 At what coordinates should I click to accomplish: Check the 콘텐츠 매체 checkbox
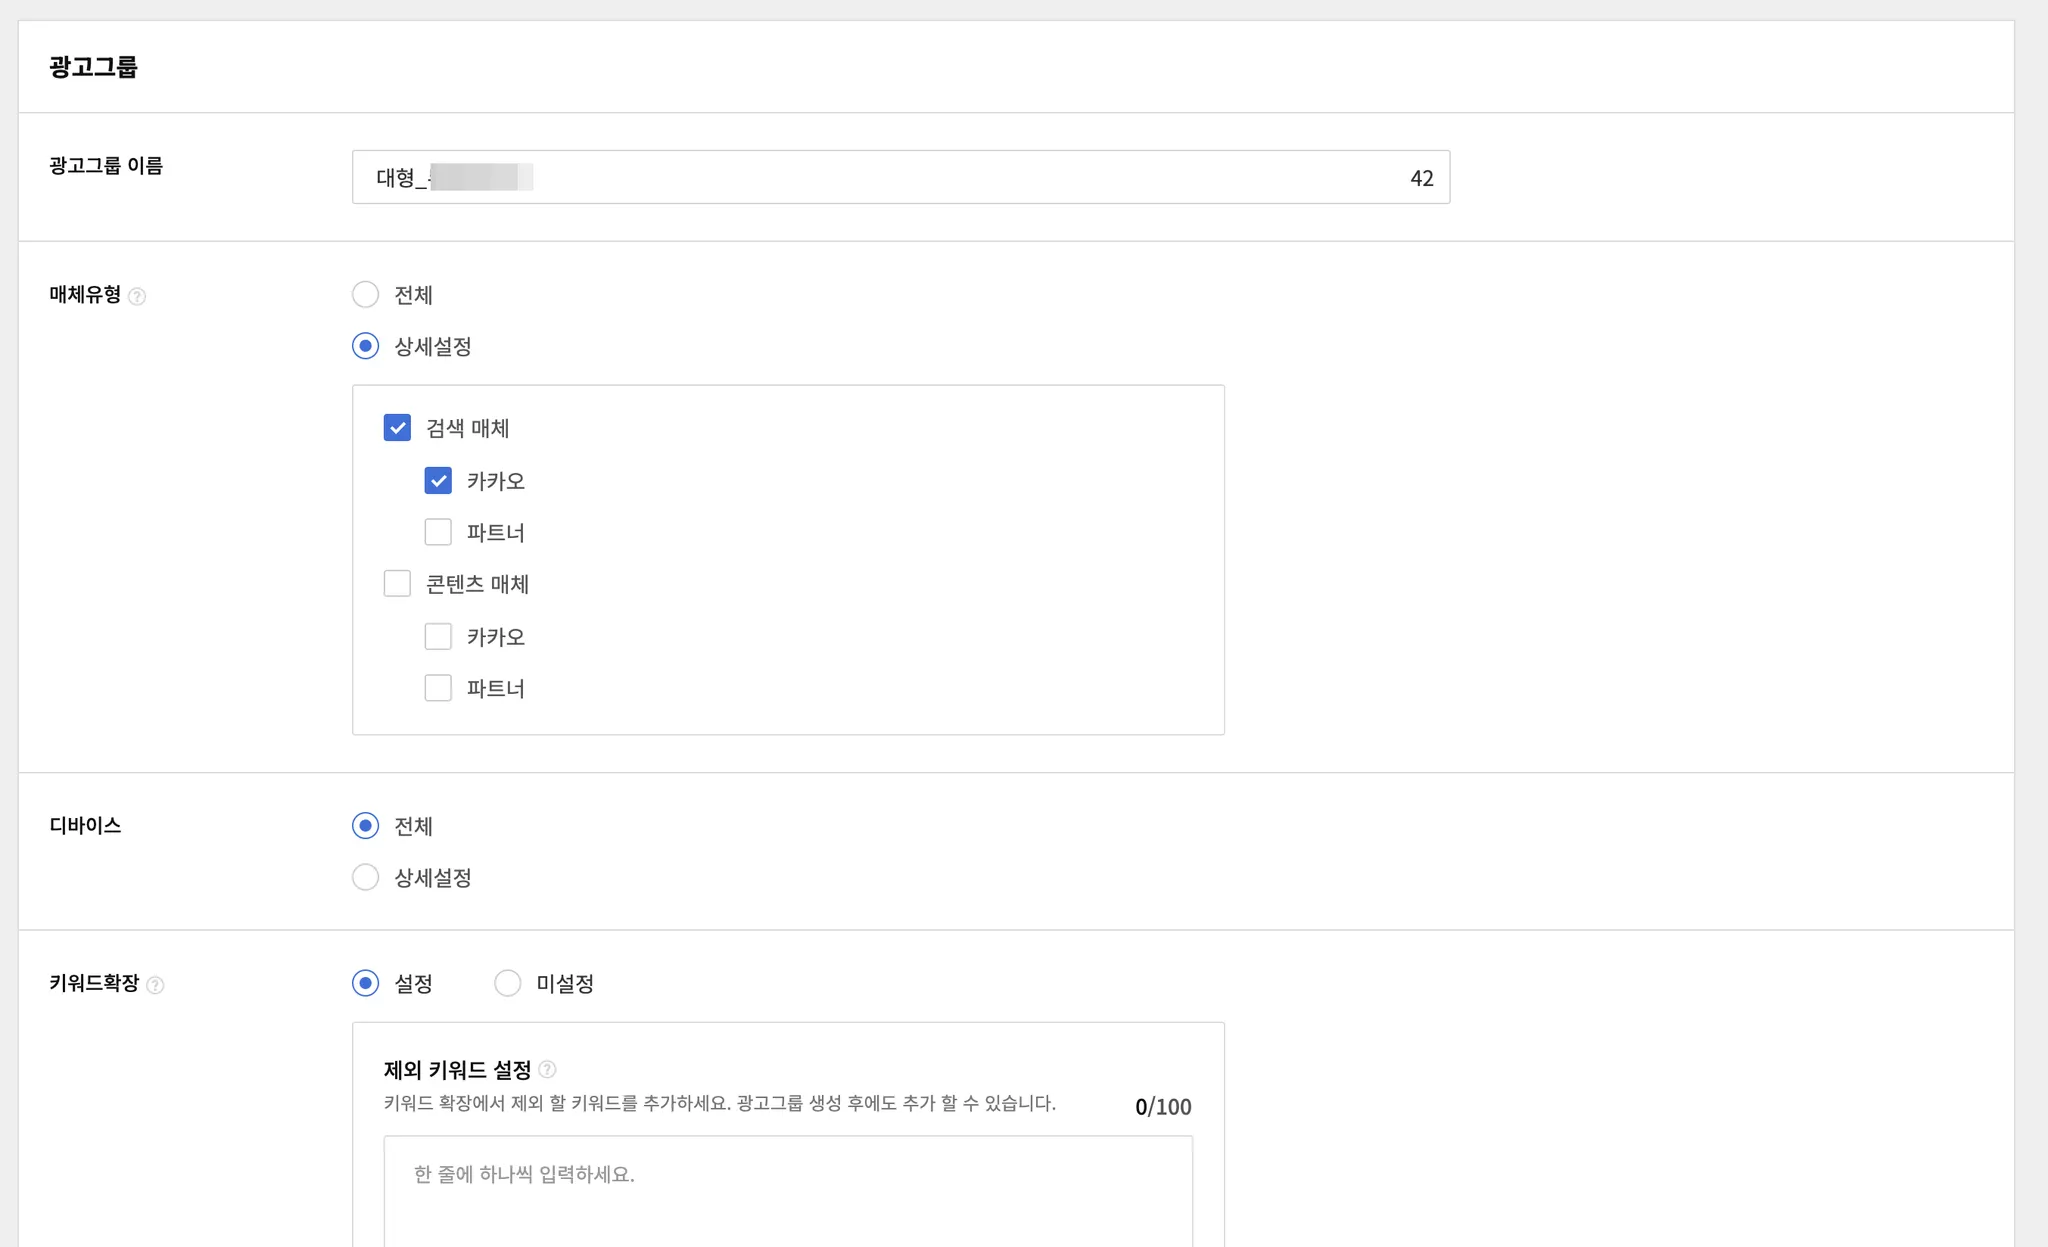coord(397,584)
